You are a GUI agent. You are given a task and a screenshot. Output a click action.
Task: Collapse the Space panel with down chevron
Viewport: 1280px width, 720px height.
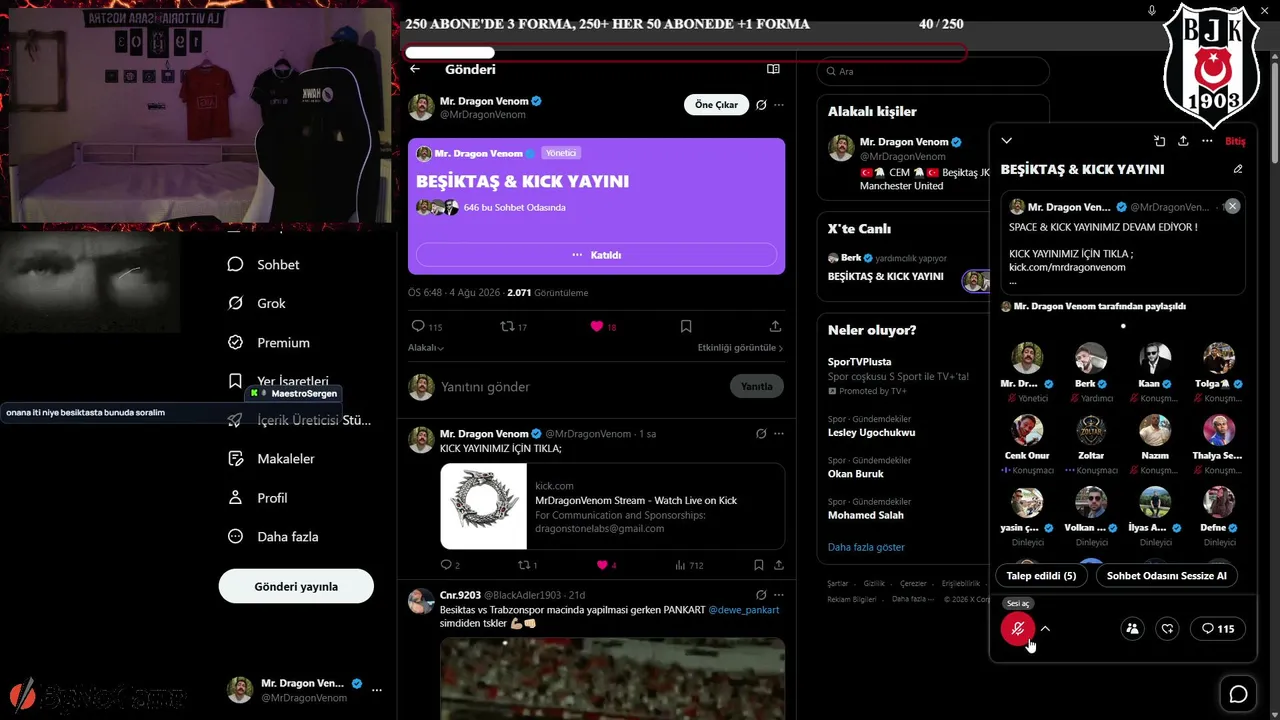click(1007, 141)
